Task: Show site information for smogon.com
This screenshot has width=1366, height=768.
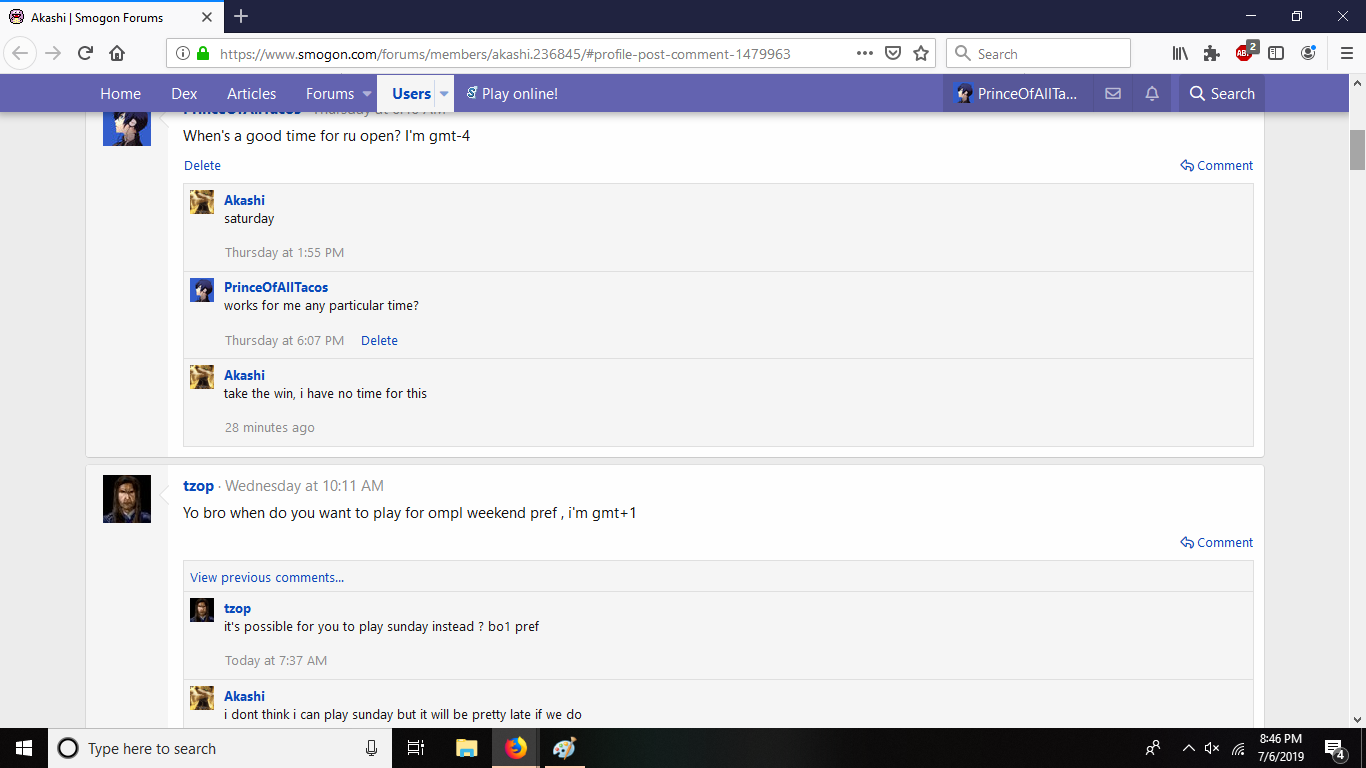Action: point(183,53)
